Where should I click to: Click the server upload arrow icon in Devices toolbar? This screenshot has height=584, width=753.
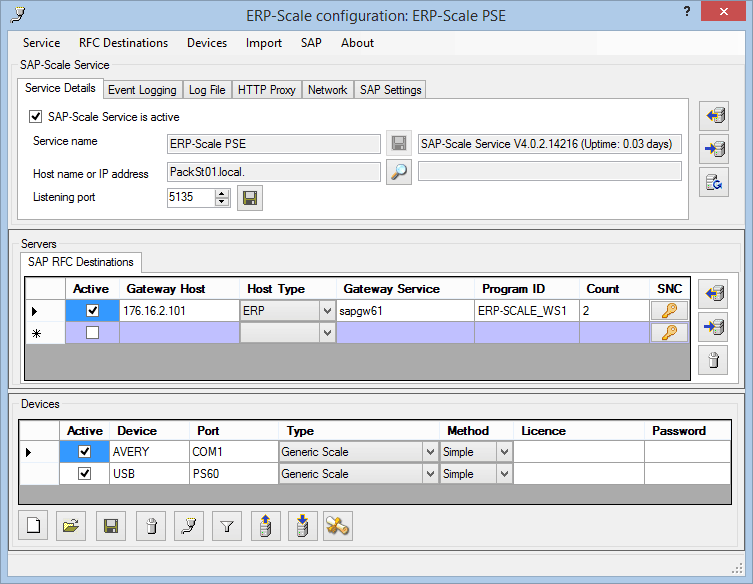click(x=266, y=526)
